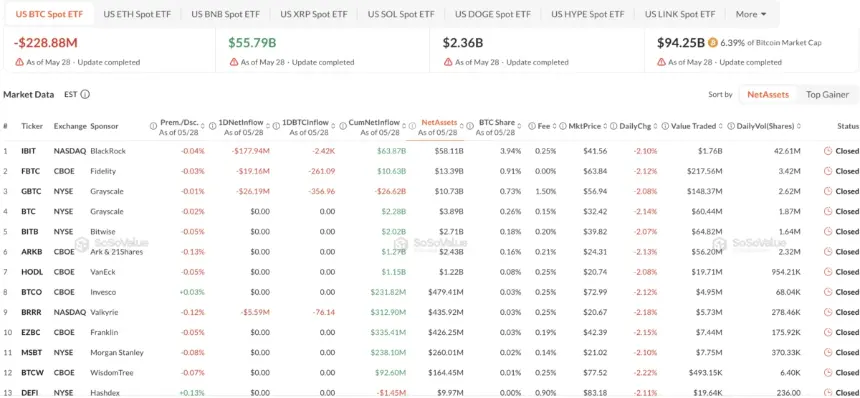Click the warning icon under -$228.88M

pos(19,62)
